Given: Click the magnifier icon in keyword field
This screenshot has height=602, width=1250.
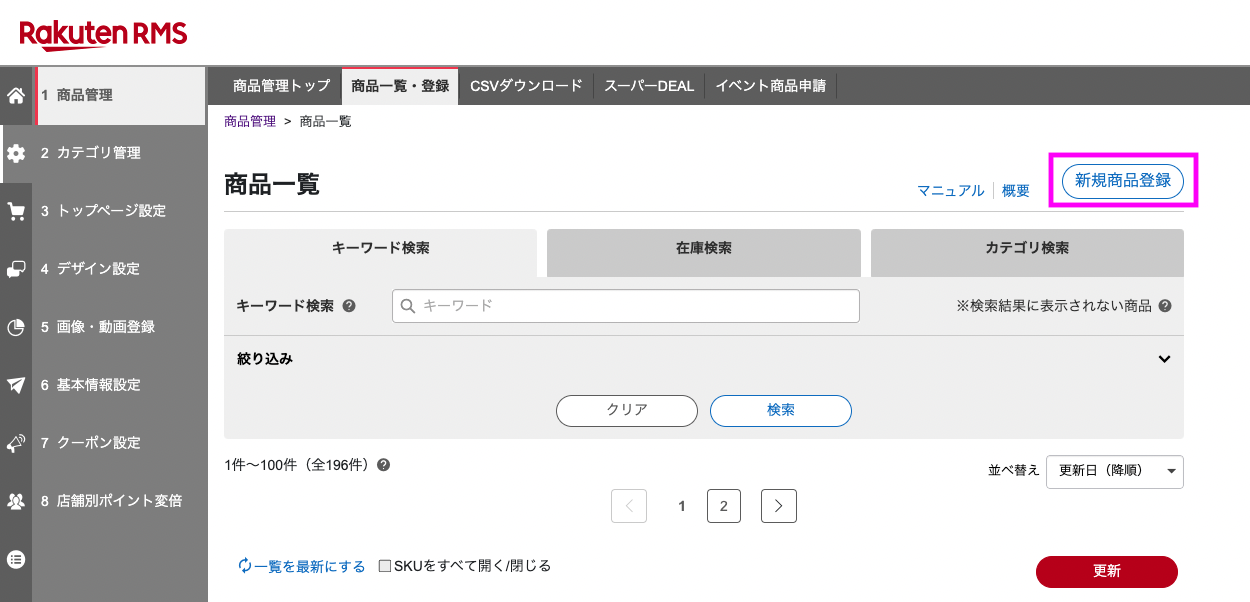Looking at the screenshot, I should coord(408,306).
